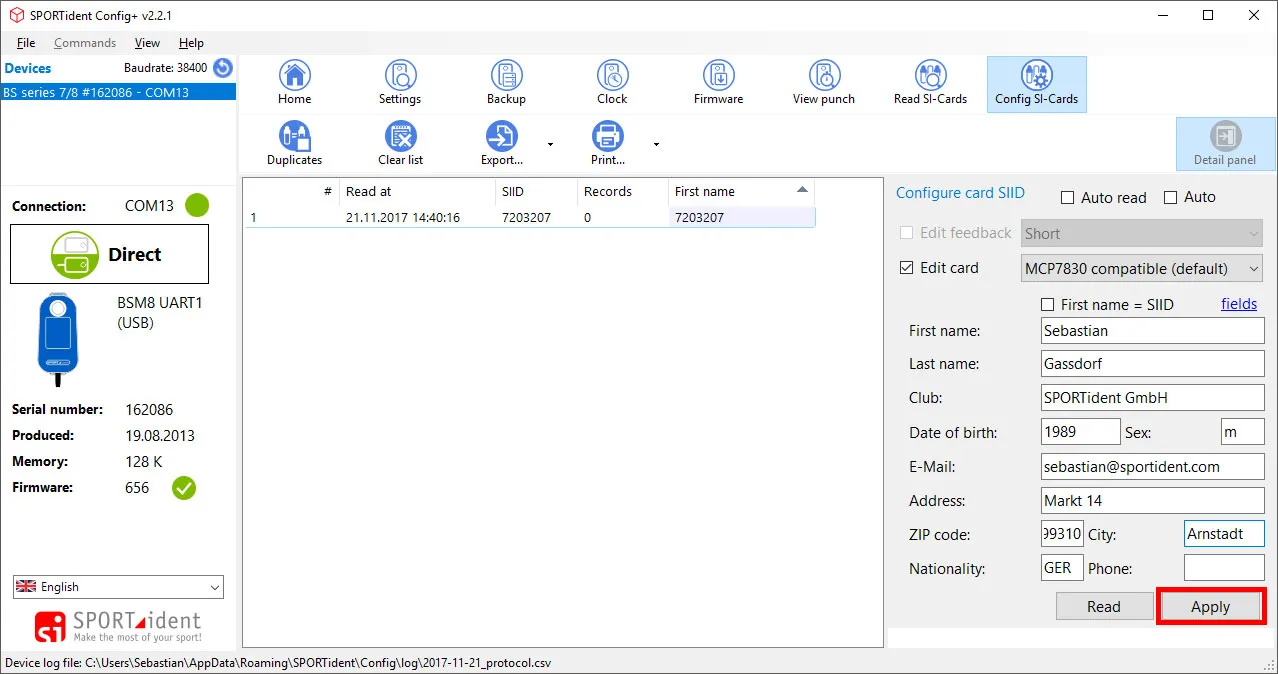
Task: Click the SPORTident logo
Action: (118, 626)
